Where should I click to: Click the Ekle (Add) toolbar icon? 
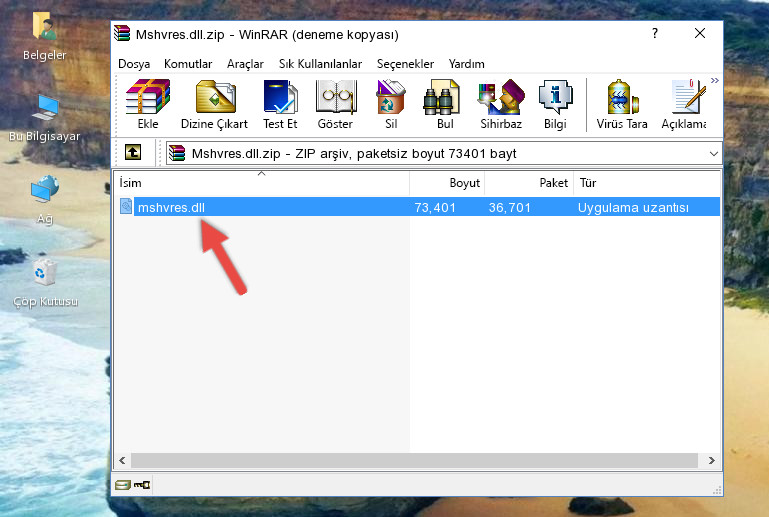[x=148, y=104]
